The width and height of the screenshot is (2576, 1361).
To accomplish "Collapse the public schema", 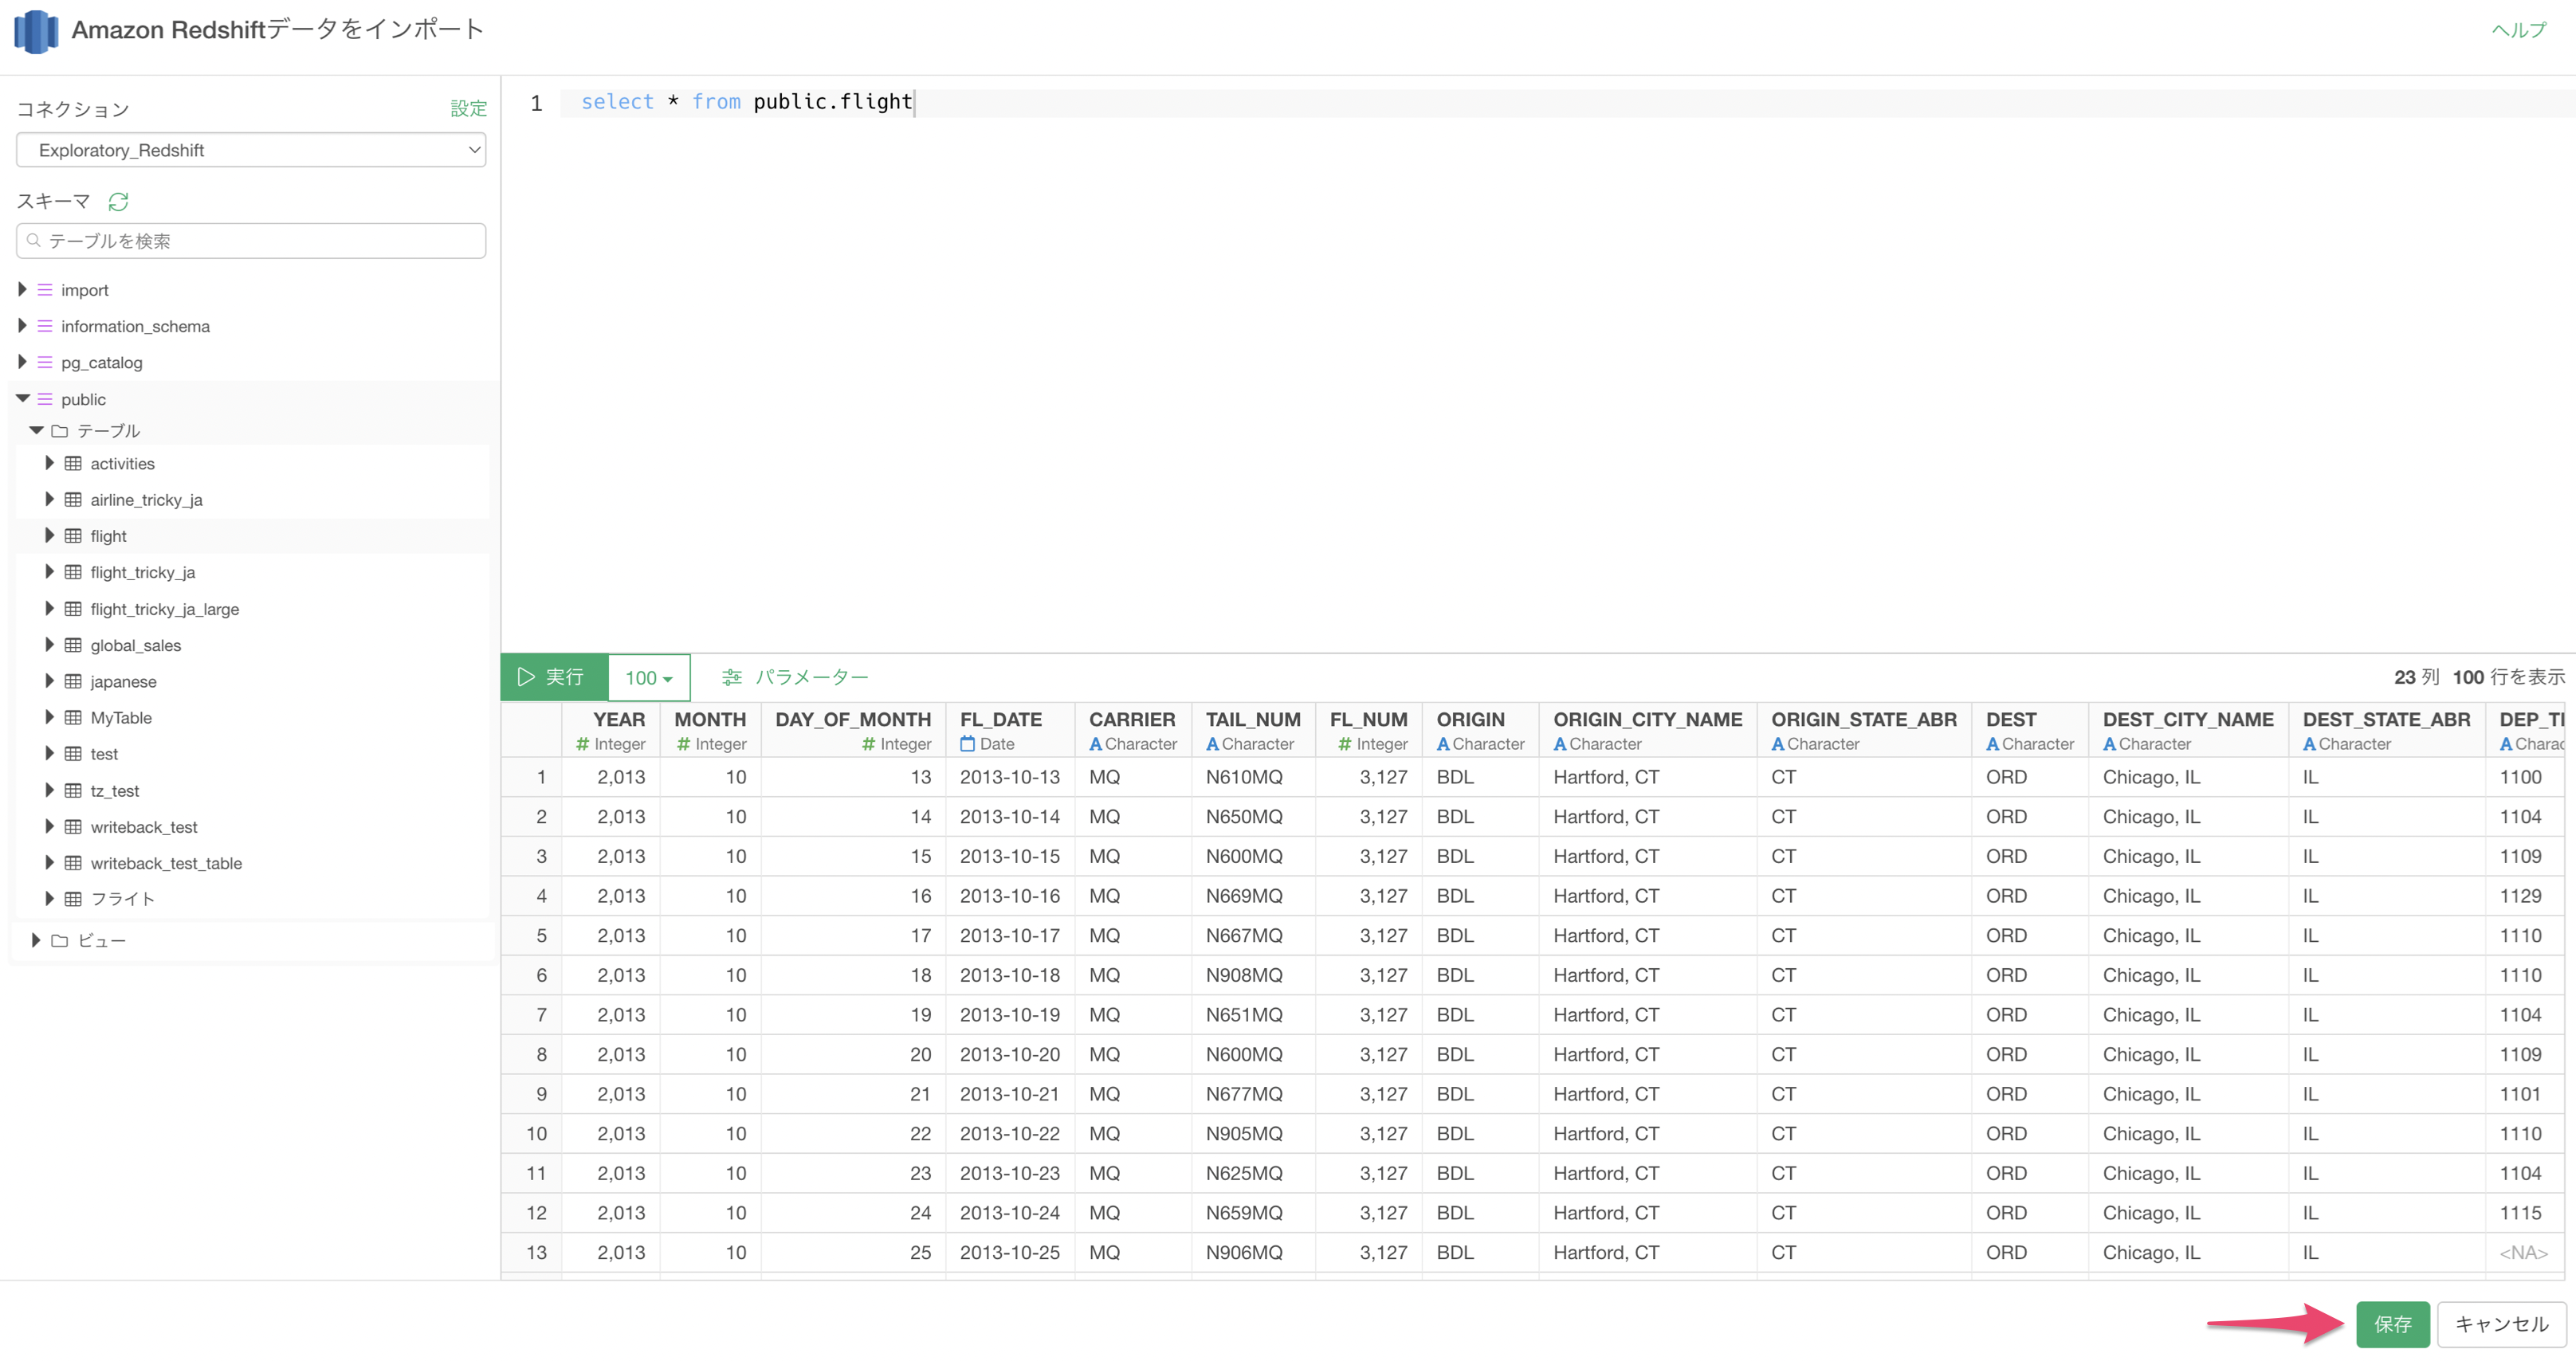I will 22,399.
